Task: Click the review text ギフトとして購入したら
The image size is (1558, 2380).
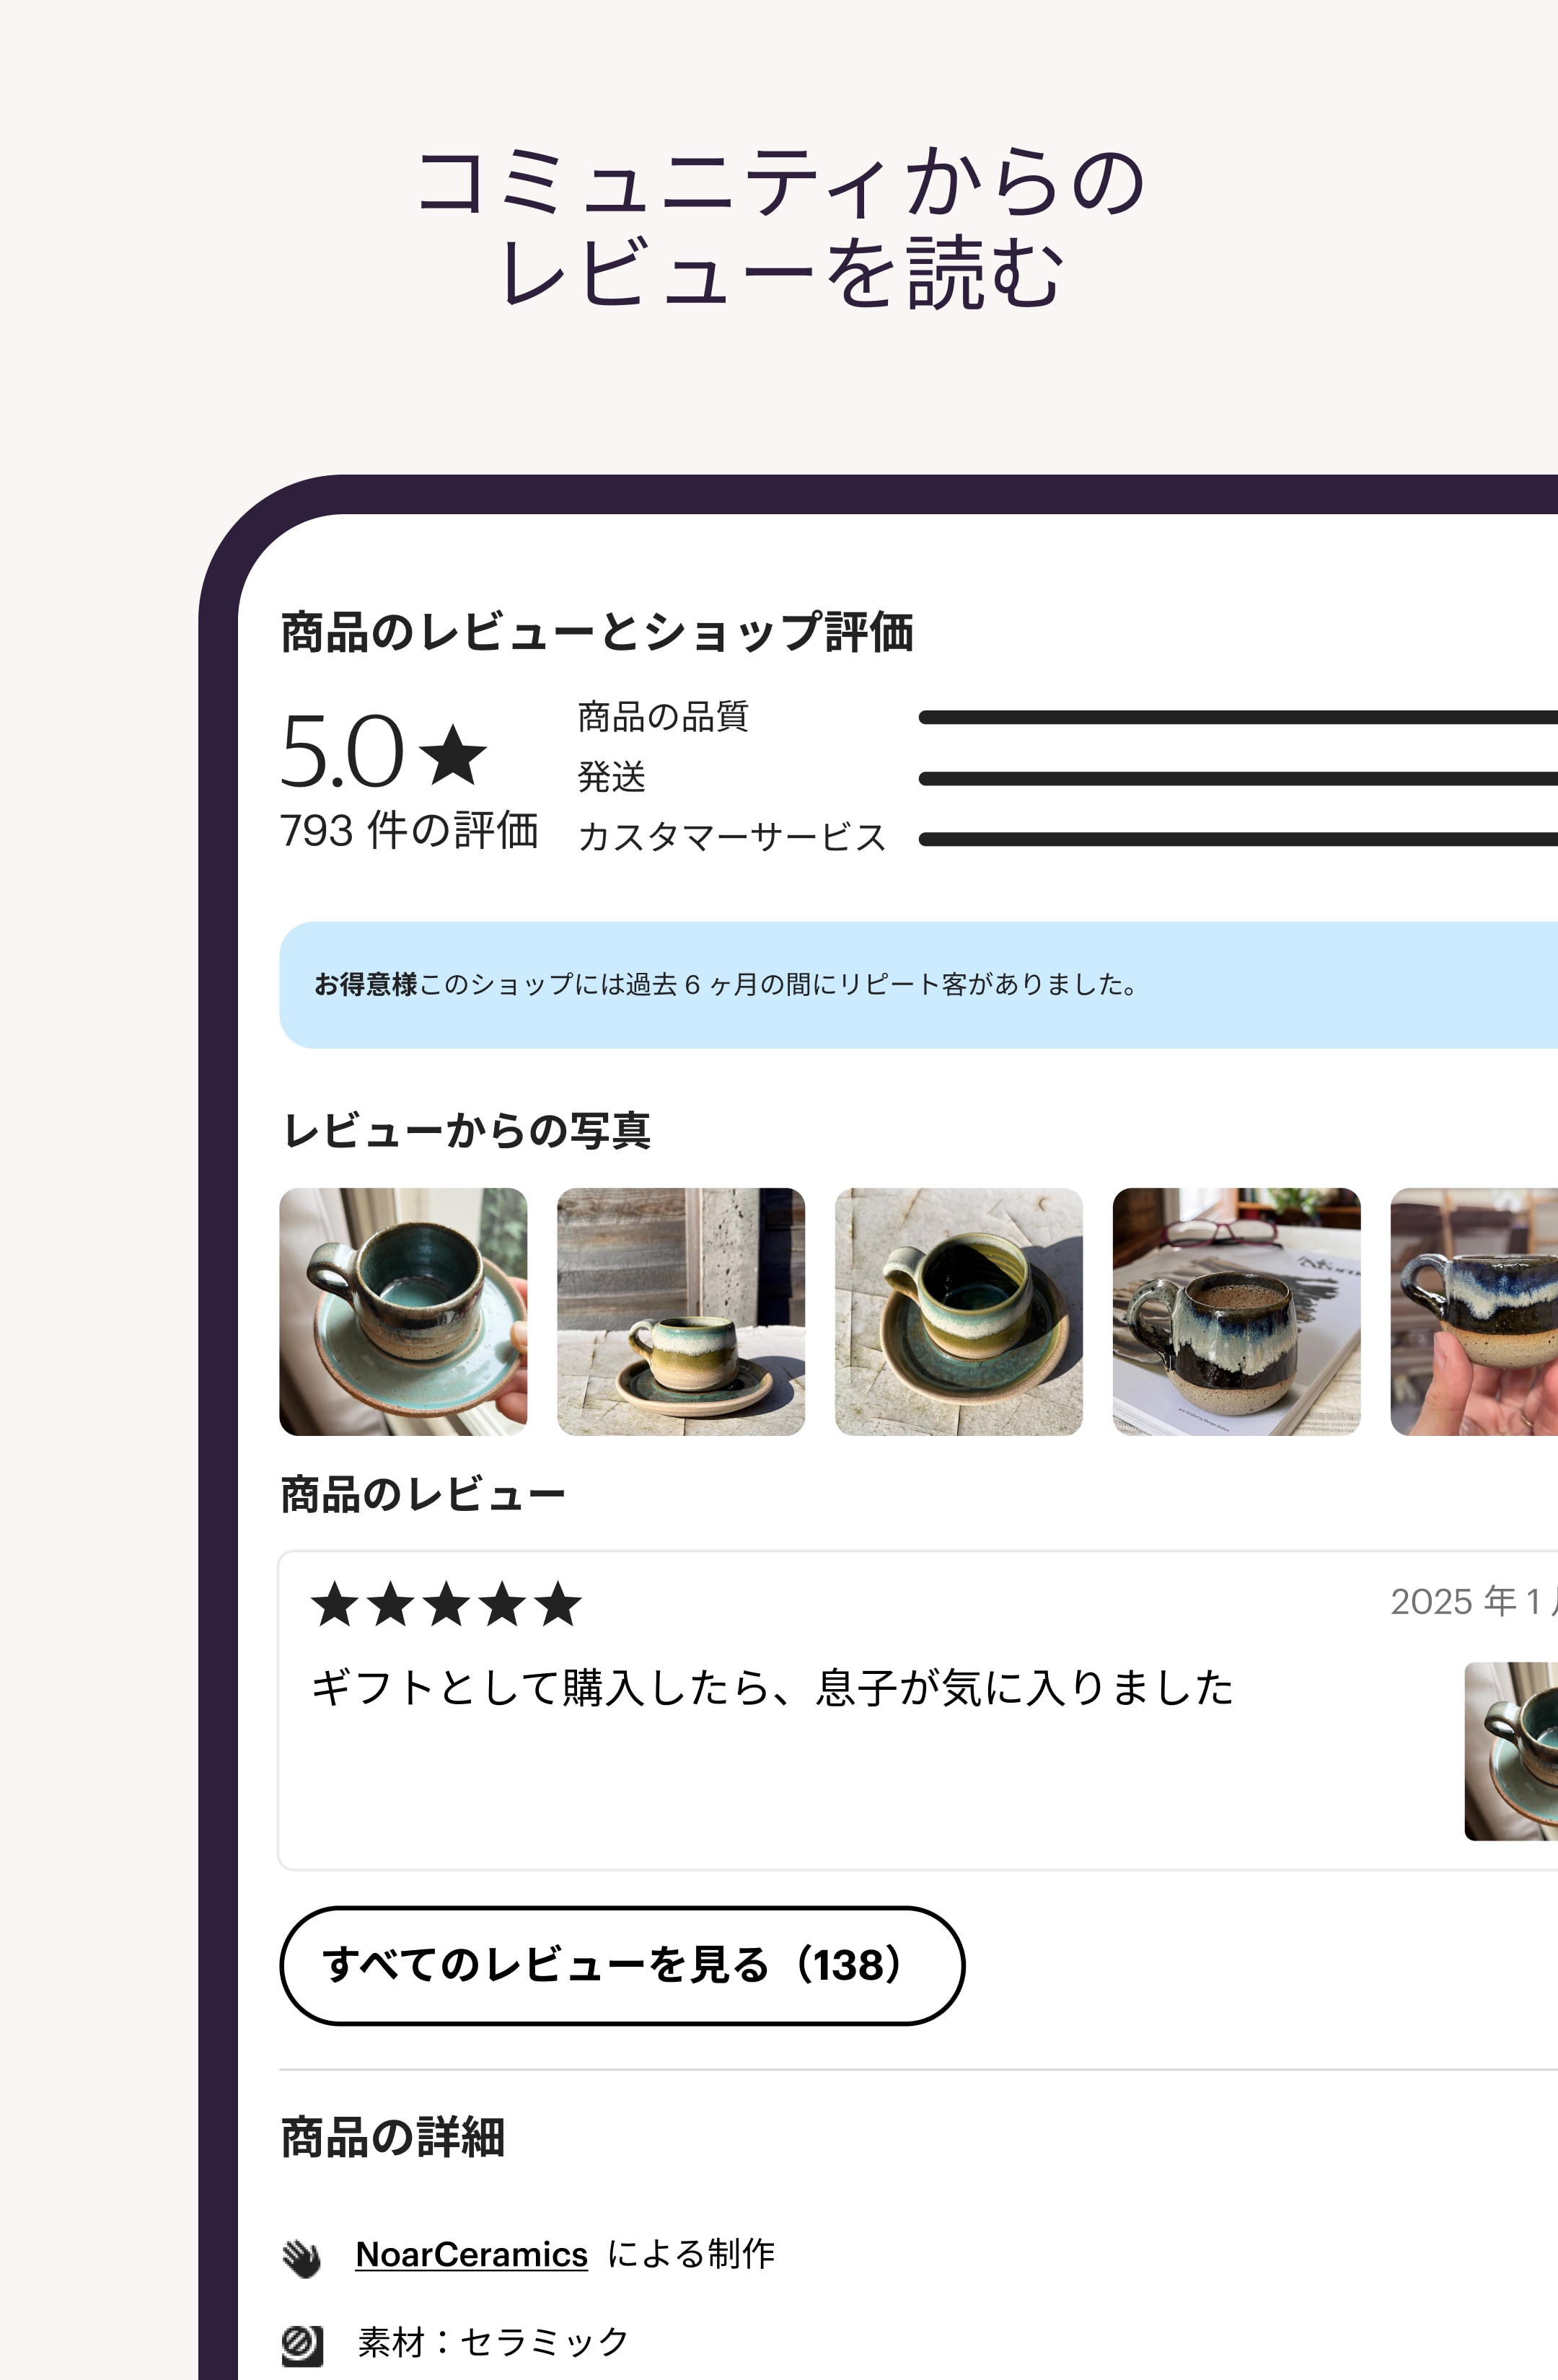Action: click(x=772, y=1687)
